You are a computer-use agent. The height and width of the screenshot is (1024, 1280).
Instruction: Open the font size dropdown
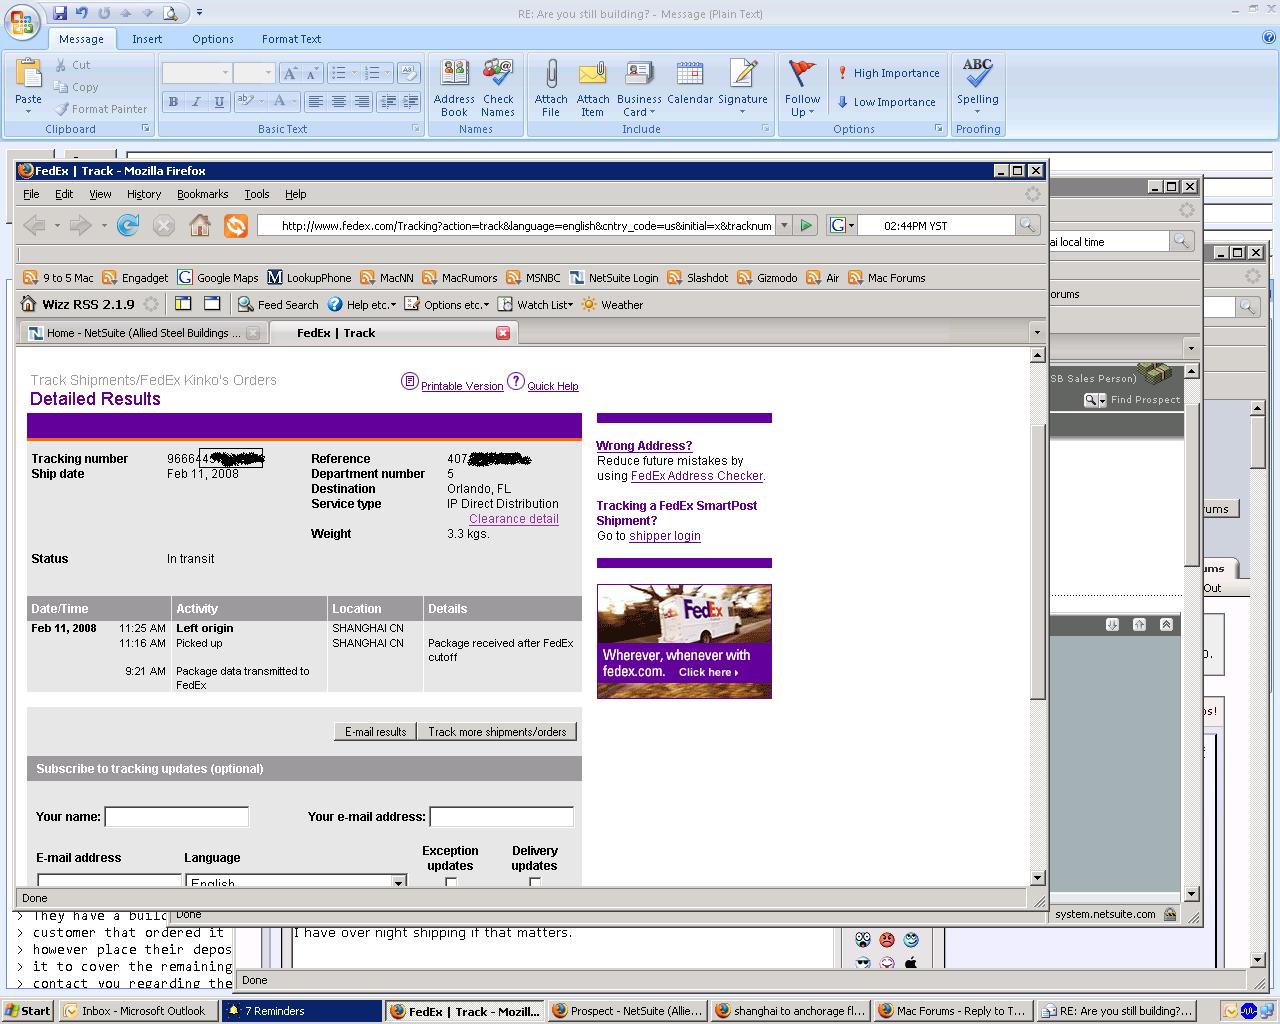[x=268, y=73]
